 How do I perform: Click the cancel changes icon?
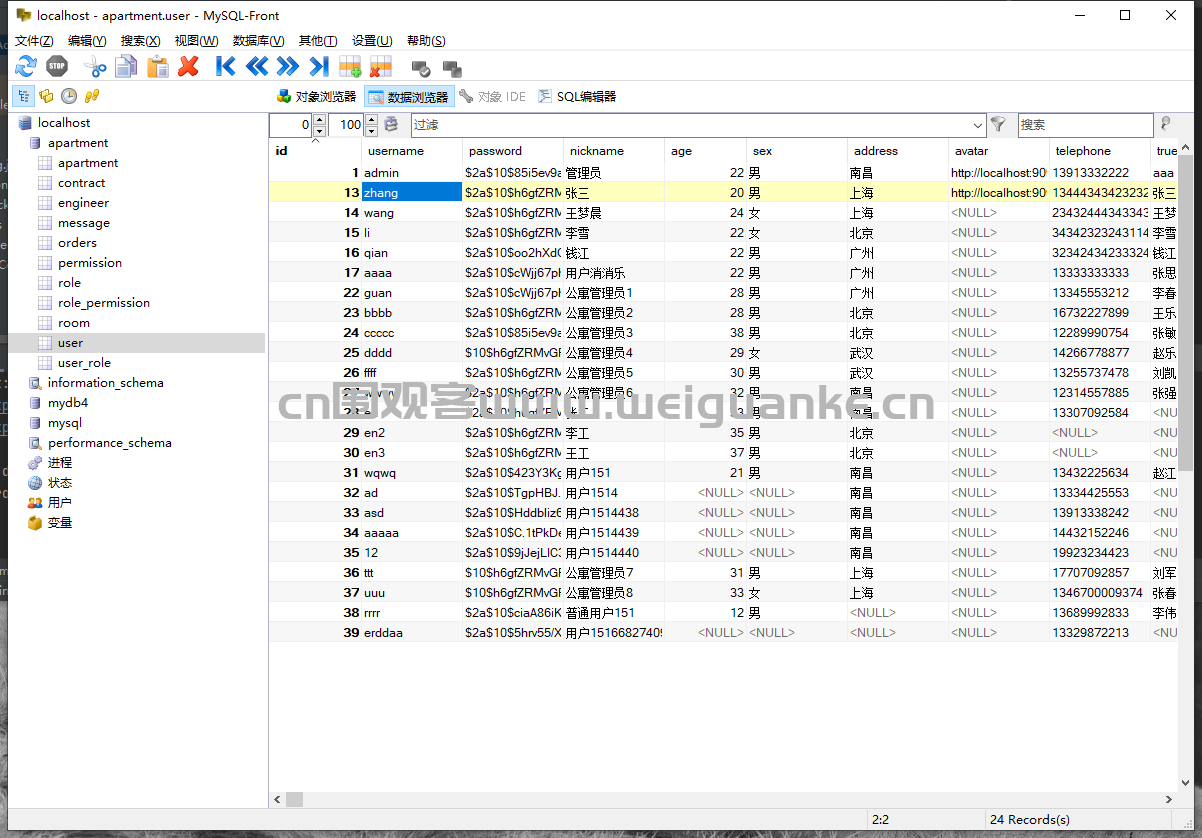(x=452, y=68)
